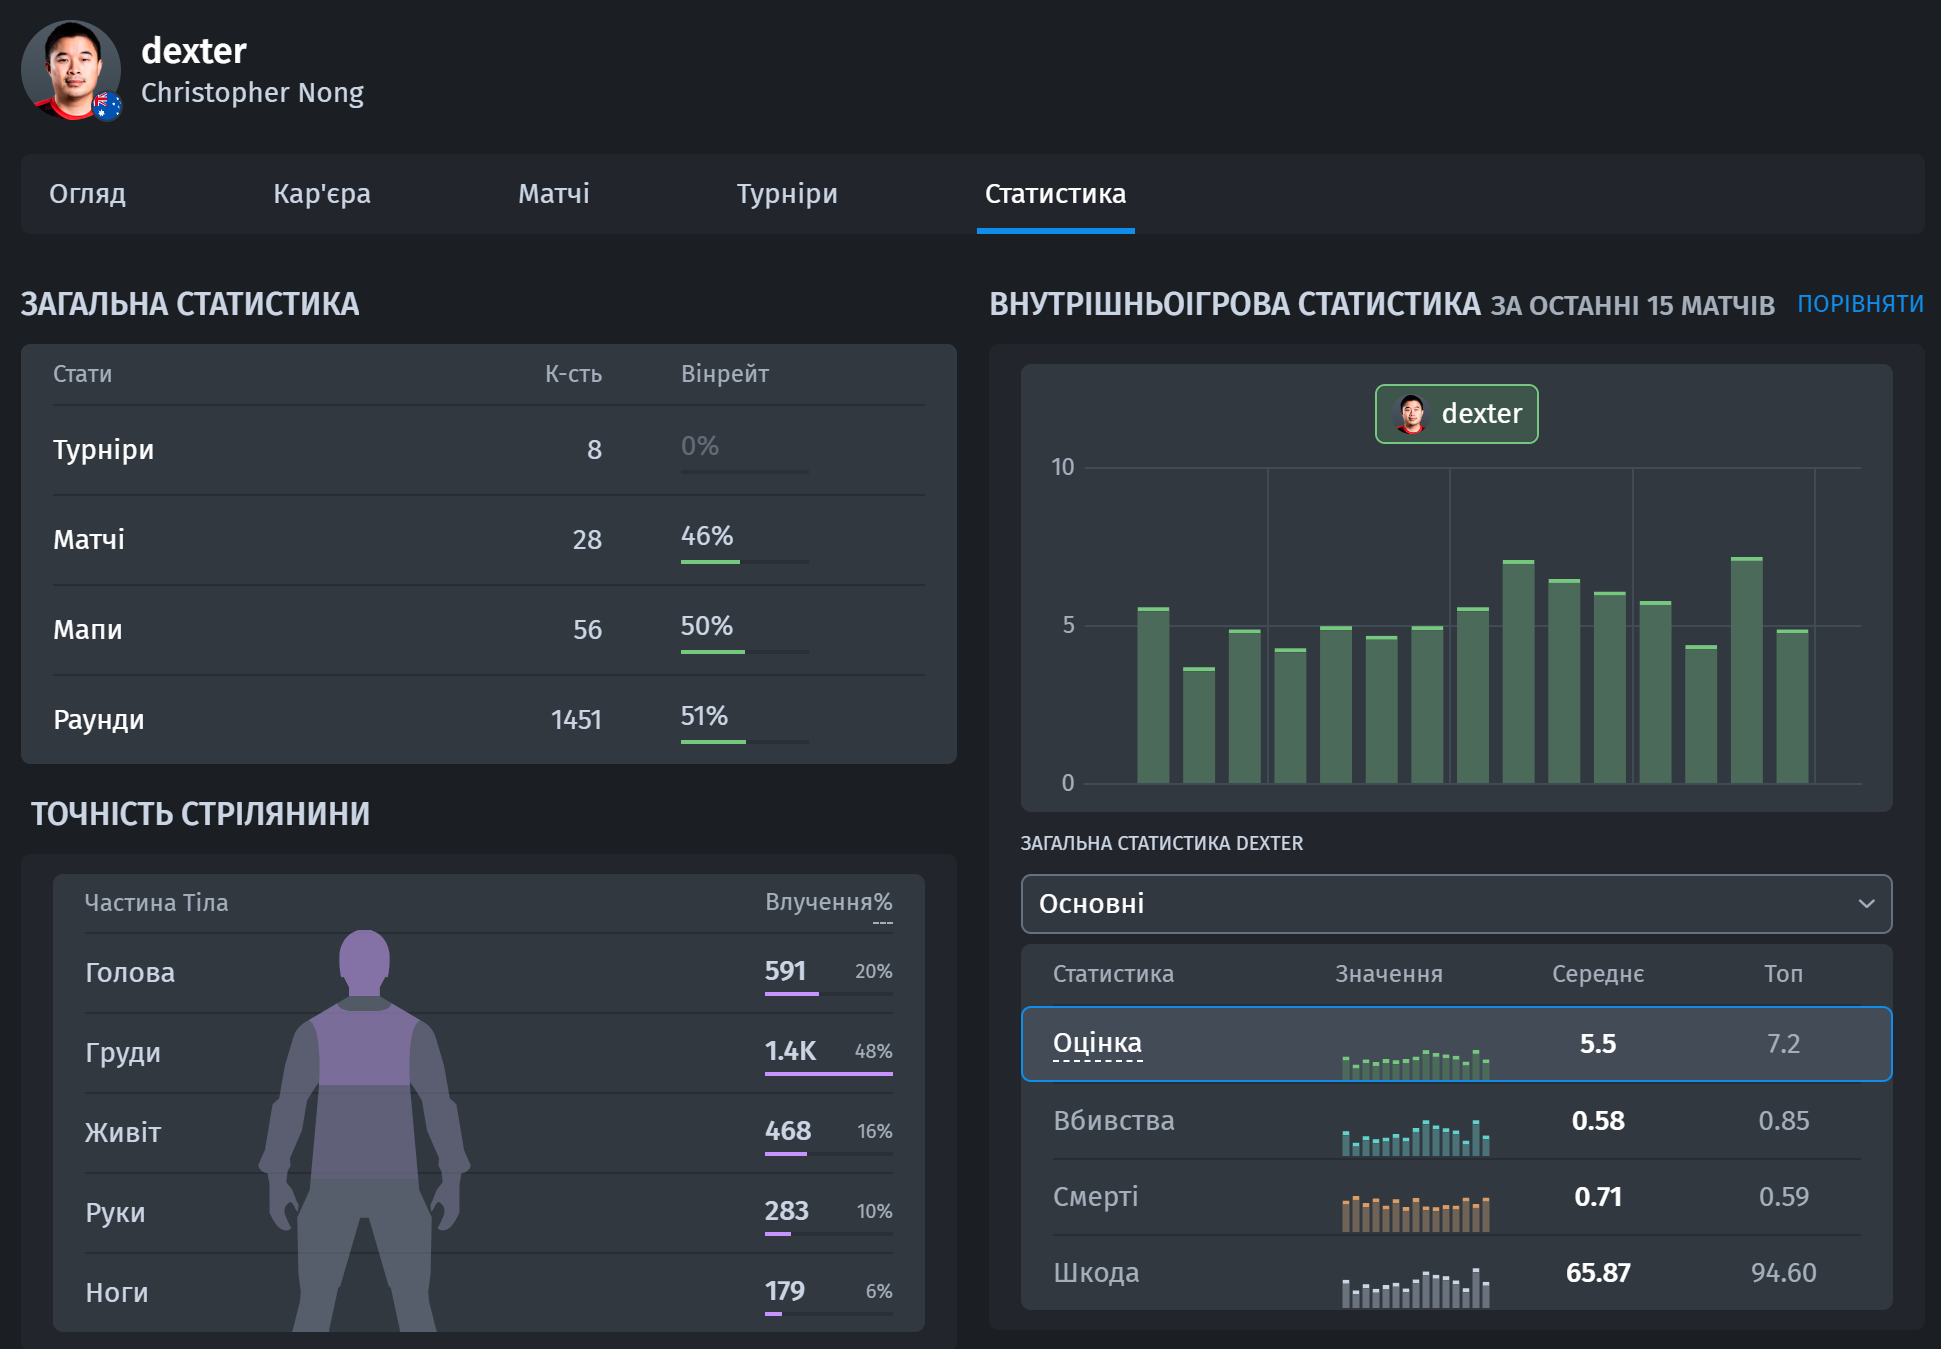Click the Оцінка sparkline mini chart
Screen dimensions: 1941x1349
tap(1416, 1064)
